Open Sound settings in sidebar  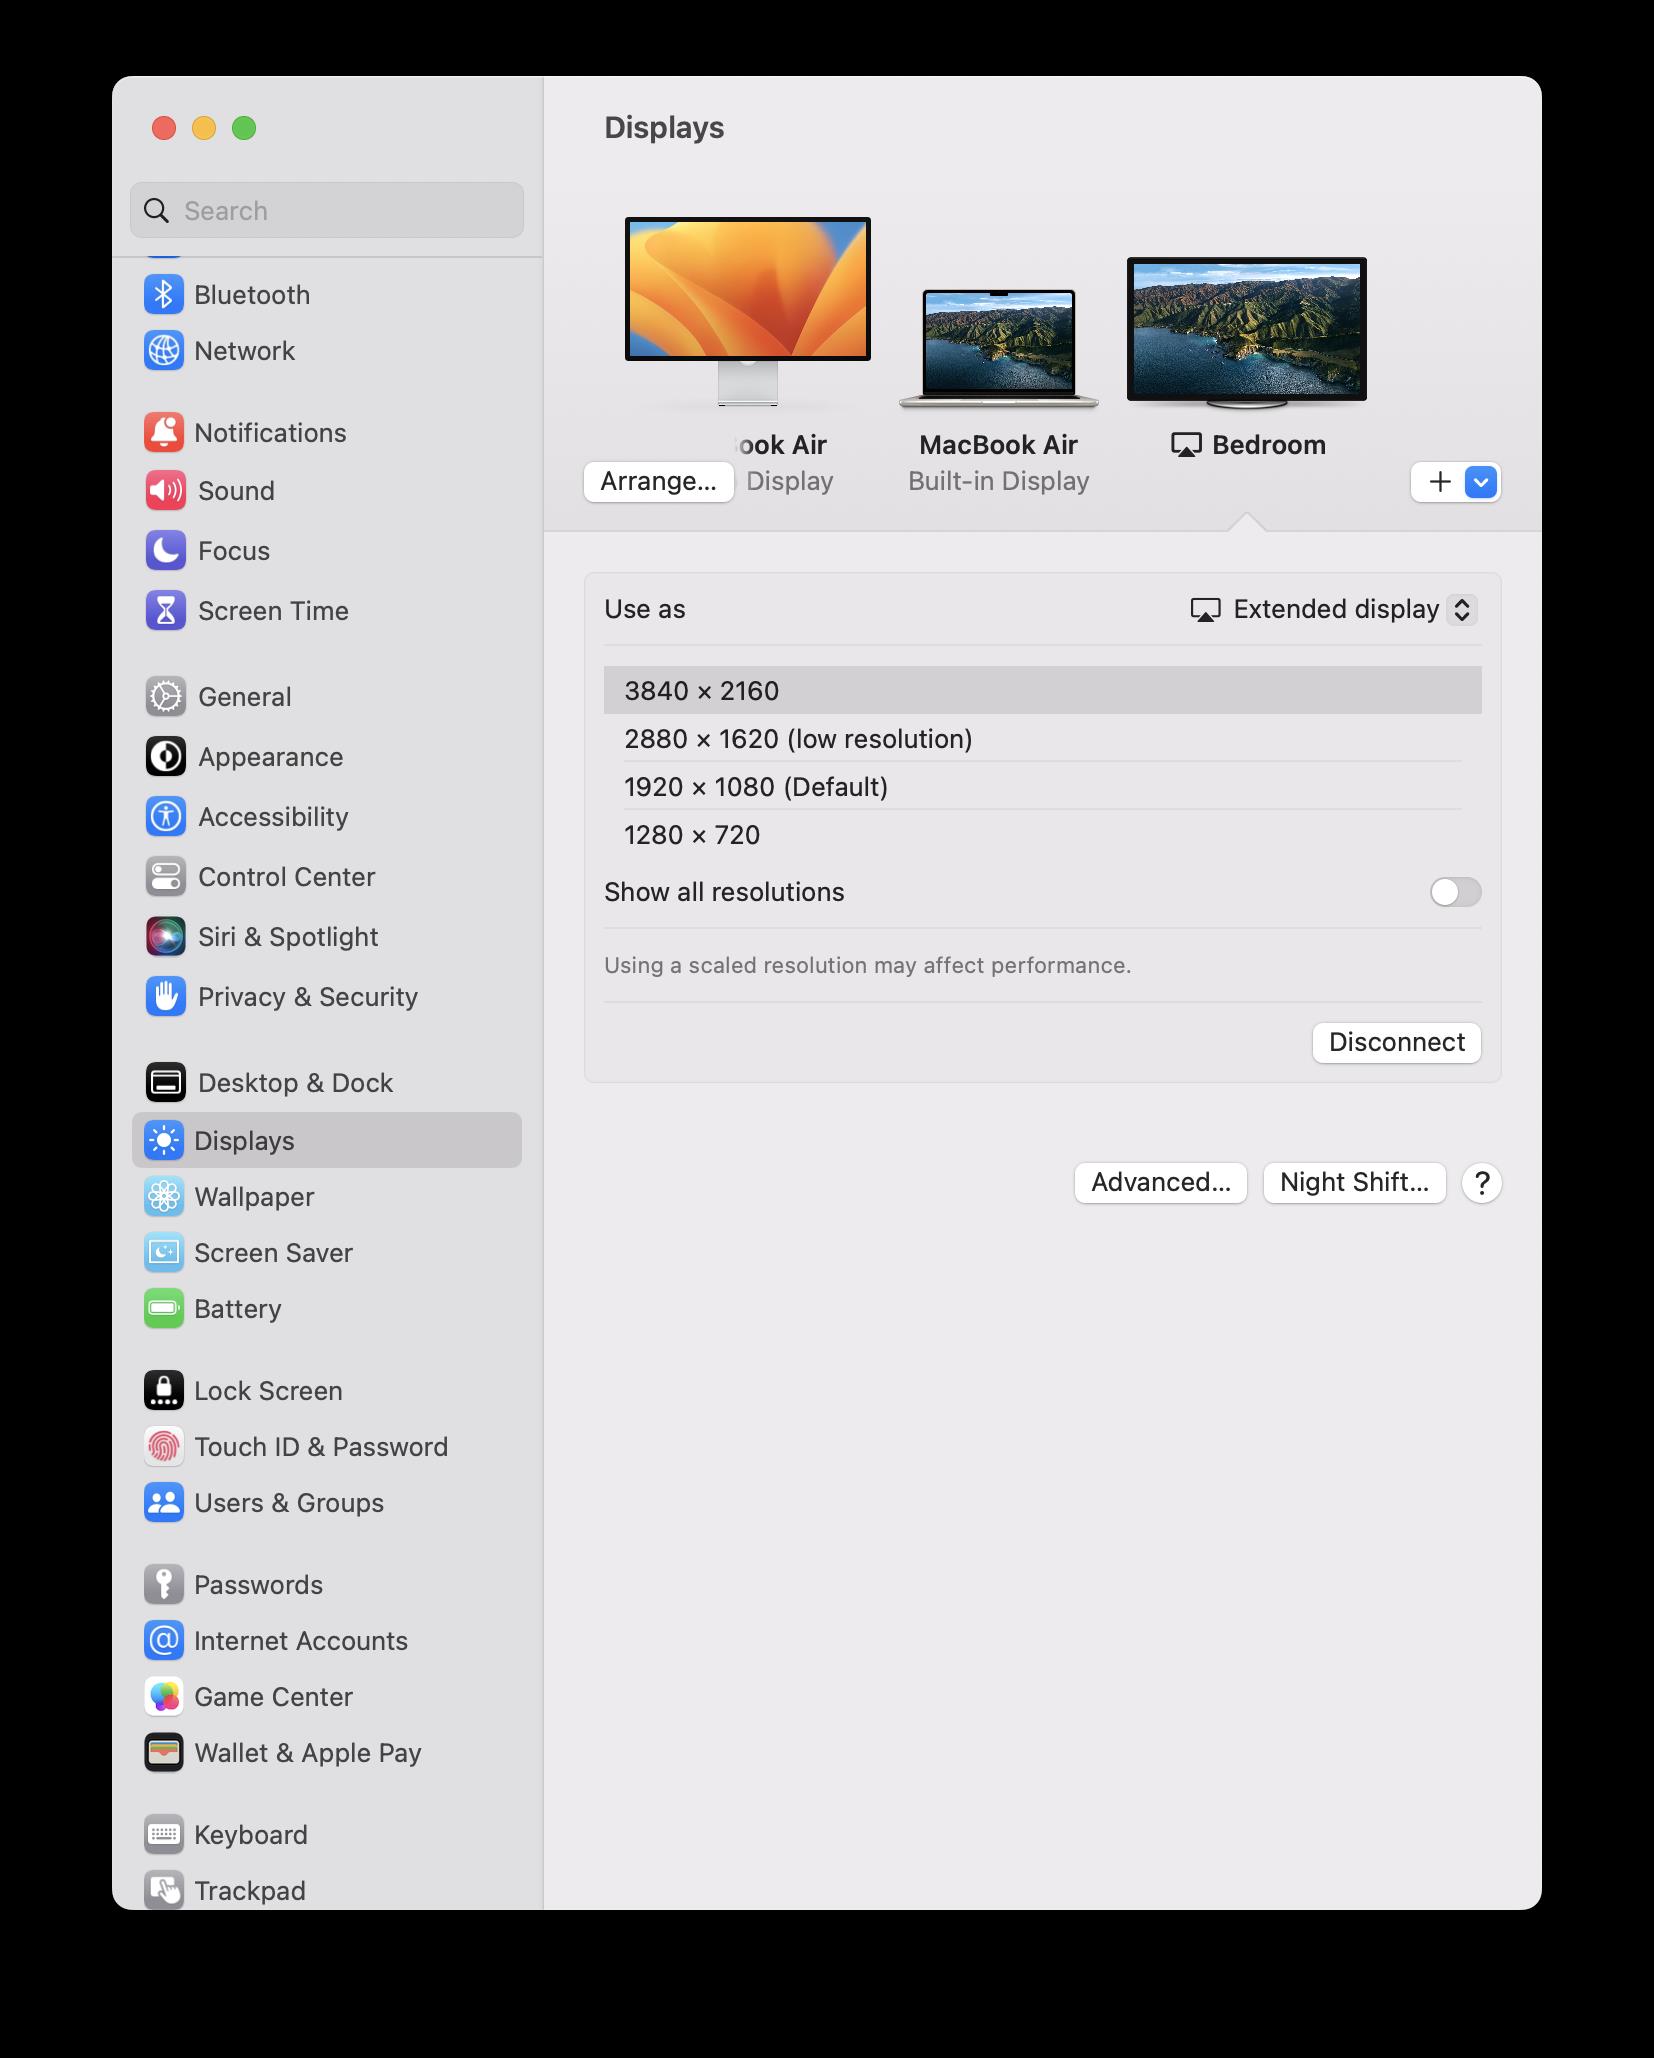pyautogui.click(x=236, y=490)
